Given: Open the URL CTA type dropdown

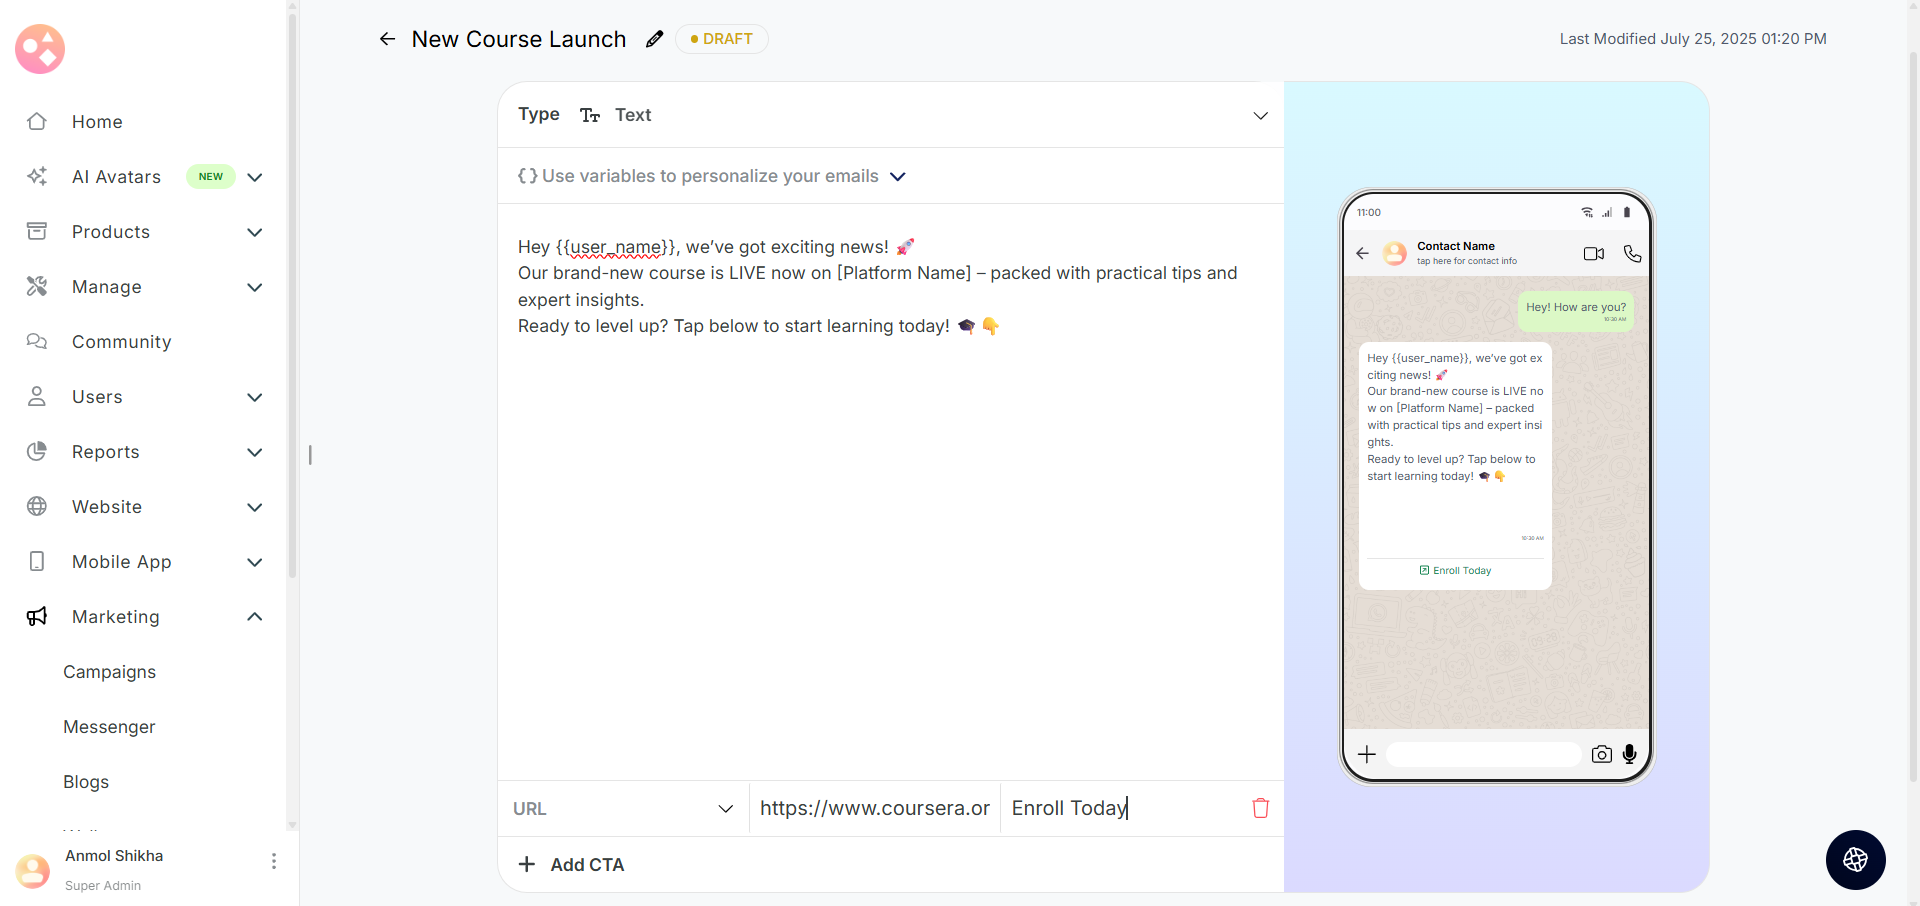Looking at the screenshot, I should pyautogui.click(x=725, y=809).
